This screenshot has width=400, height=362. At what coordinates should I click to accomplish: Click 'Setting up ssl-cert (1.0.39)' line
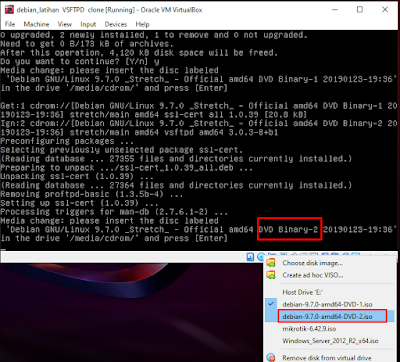(79, 203)
